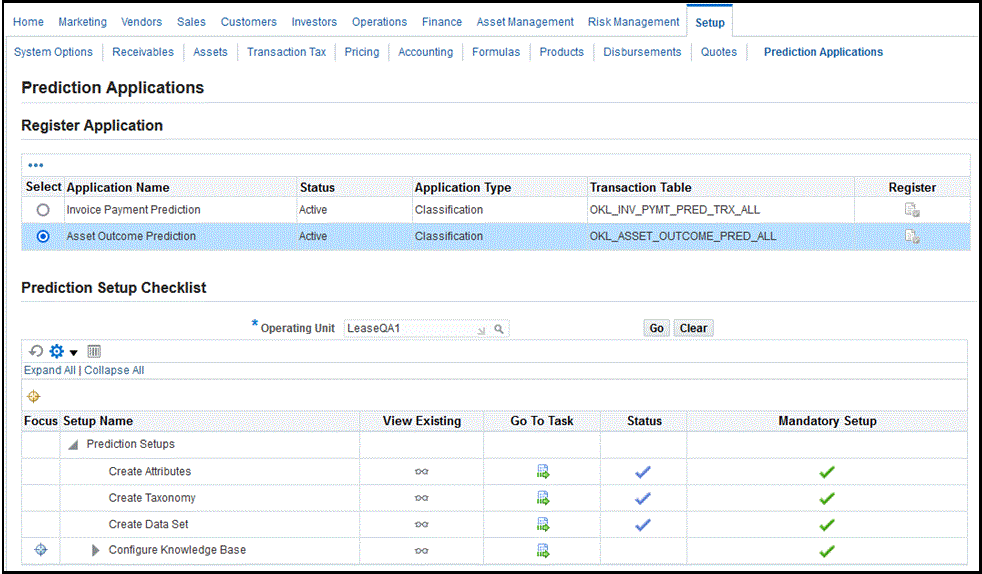Open Formulas subtab
Screen dimensions: 982x574
click(x=496, y=52)
